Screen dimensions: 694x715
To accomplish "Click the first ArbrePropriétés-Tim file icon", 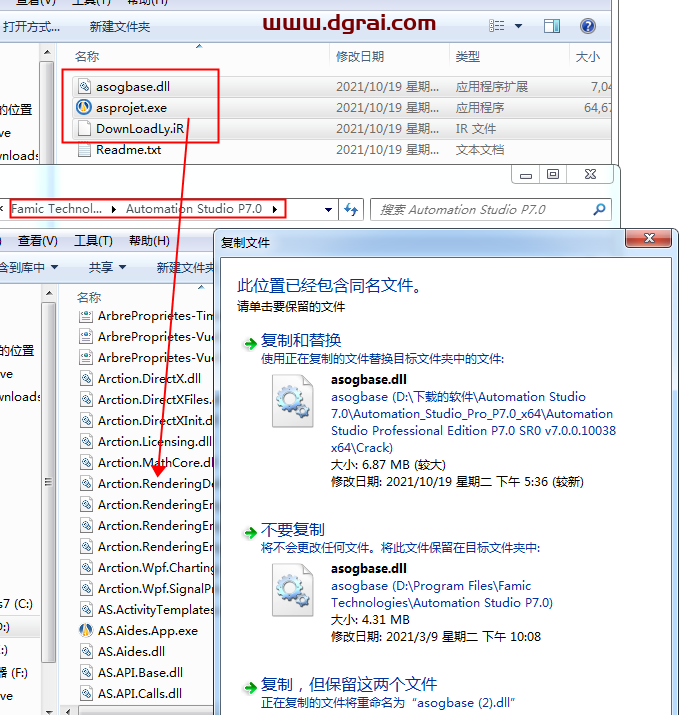I will tap(86, 316).
